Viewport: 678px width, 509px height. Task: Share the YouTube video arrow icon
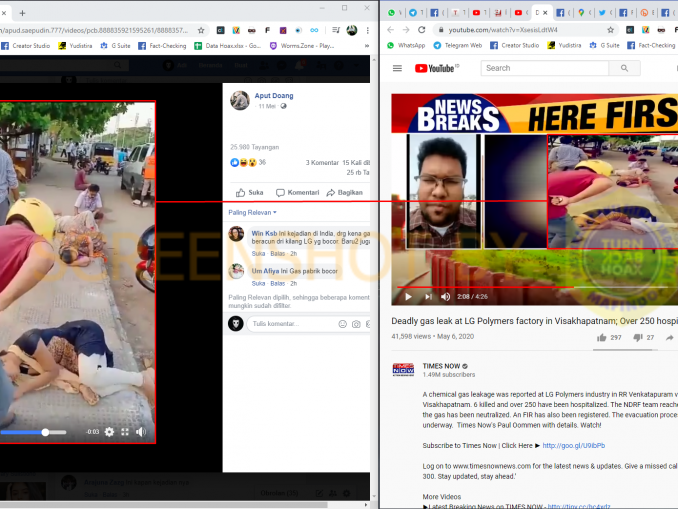[669, 337]
